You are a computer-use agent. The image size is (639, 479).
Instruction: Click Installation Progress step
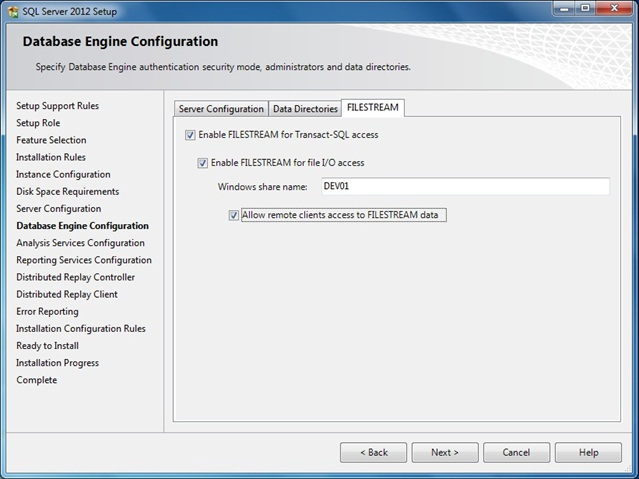tap(57, 363)
